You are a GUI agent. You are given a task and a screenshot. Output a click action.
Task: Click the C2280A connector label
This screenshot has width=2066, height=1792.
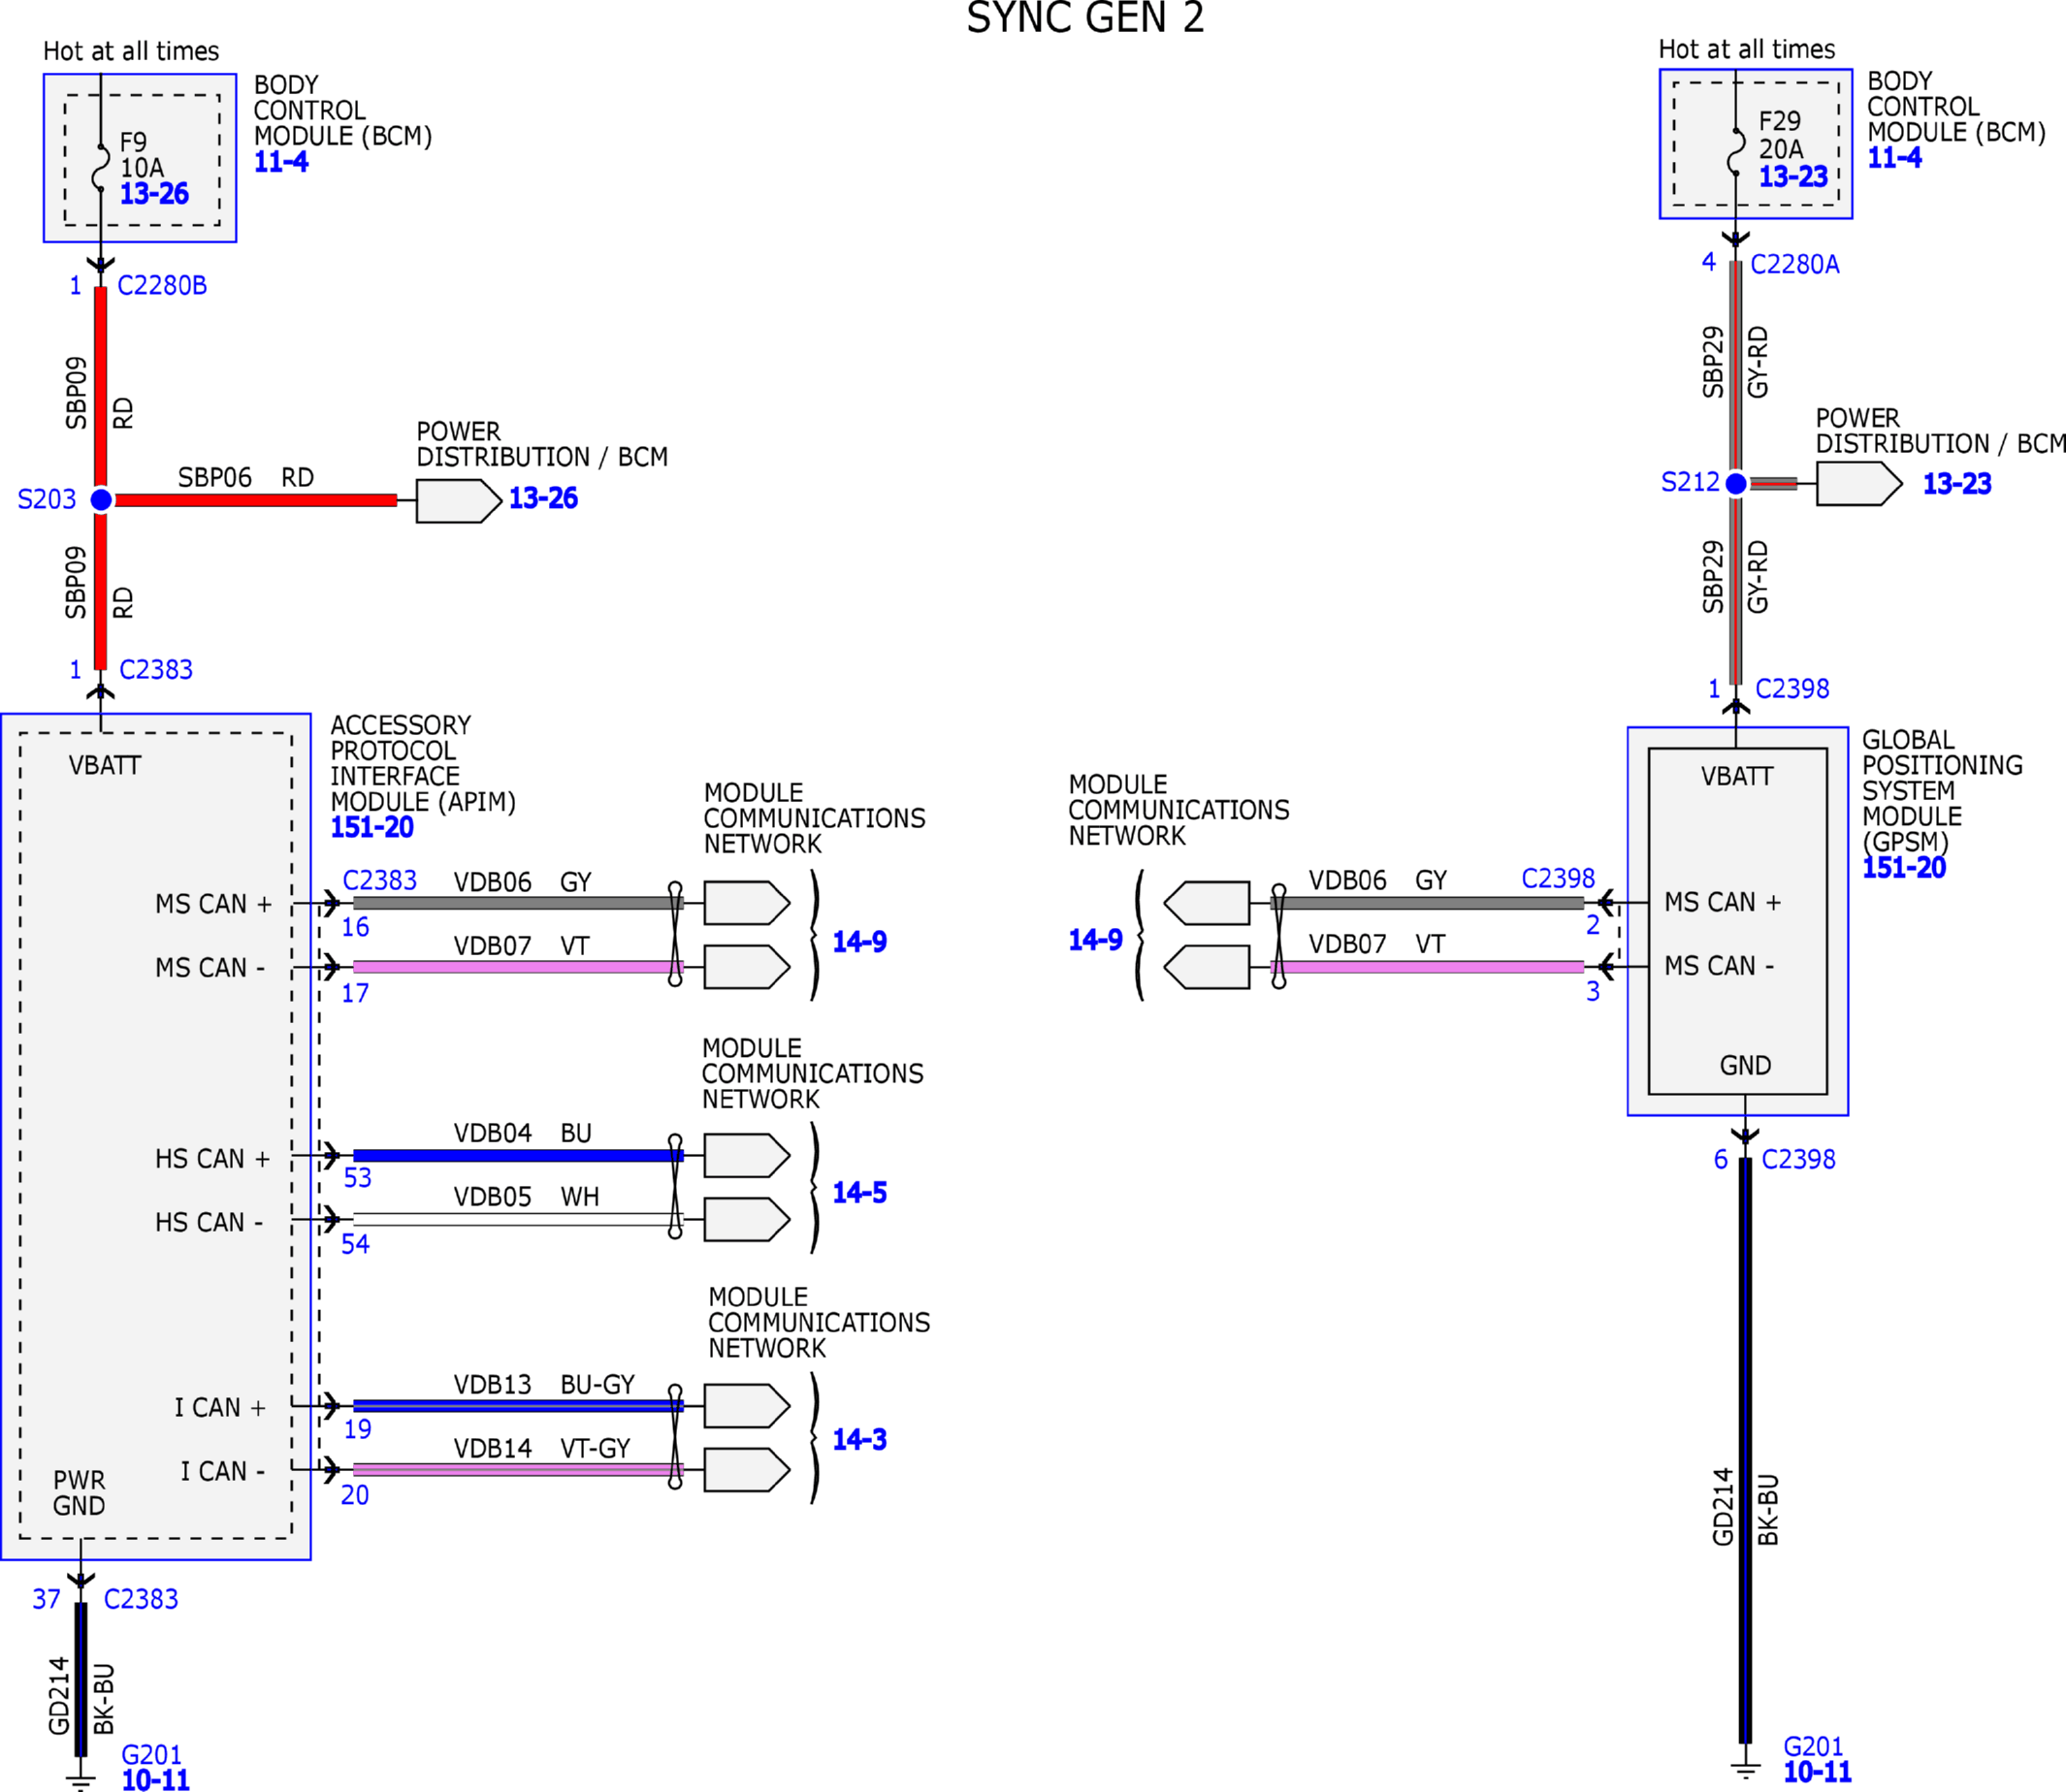click(1795, 265)
